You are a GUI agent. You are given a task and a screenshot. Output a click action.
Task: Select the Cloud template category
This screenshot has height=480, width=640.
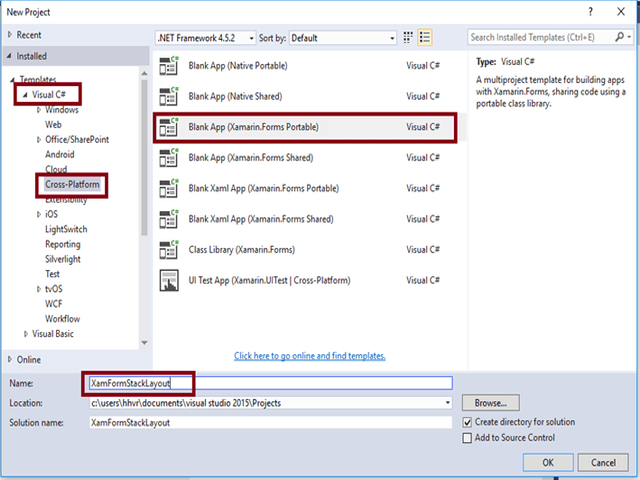click(x=56, y=169)
